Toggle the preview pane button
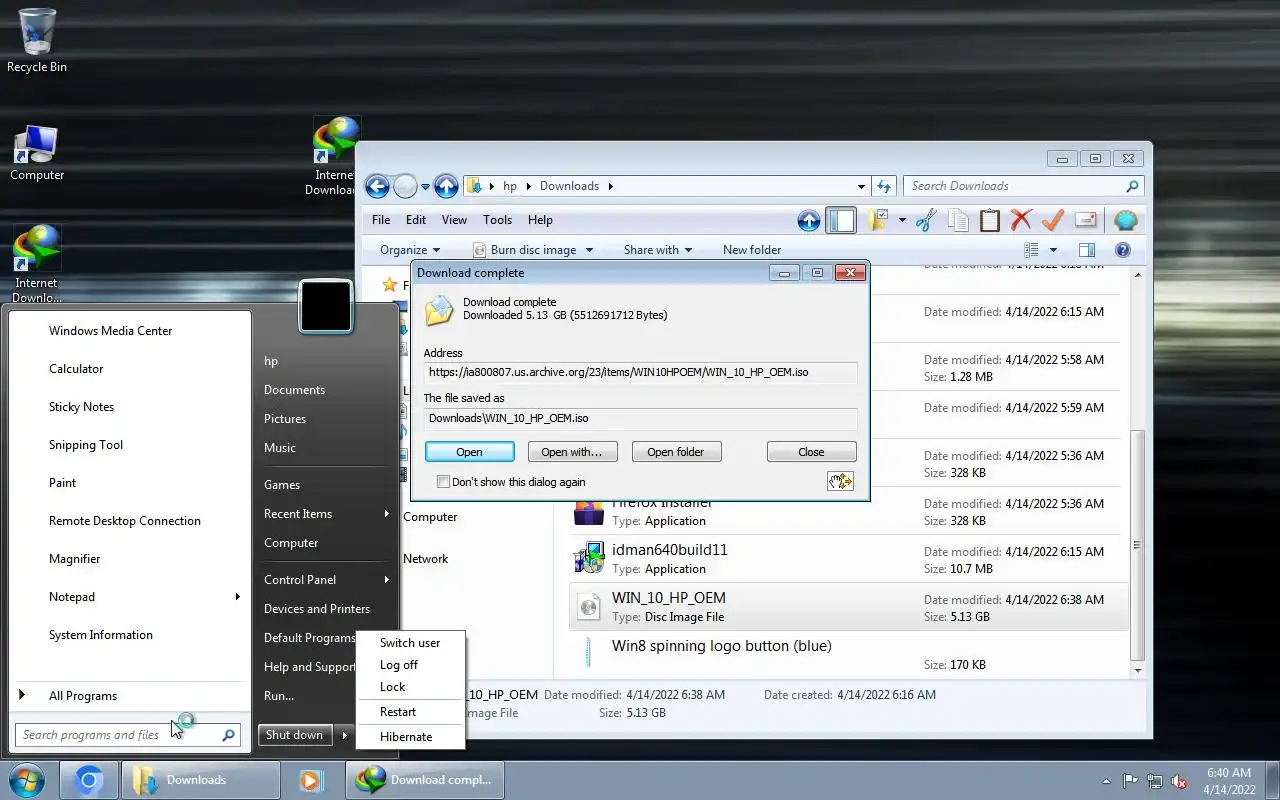The height and width of the screenshot is (800, 1280). coord(1087,250)
